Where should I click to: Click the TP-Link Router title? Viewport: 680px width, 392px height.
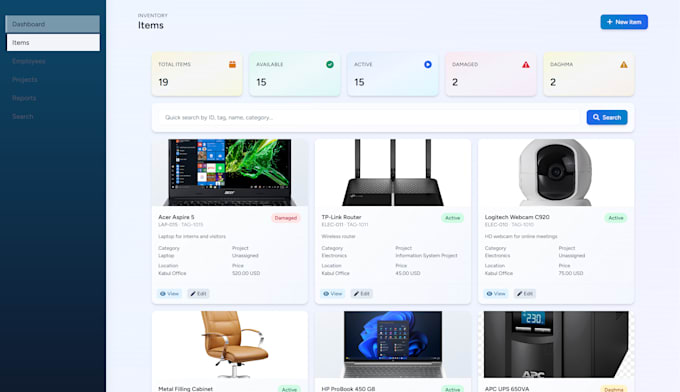click(341, 217)
